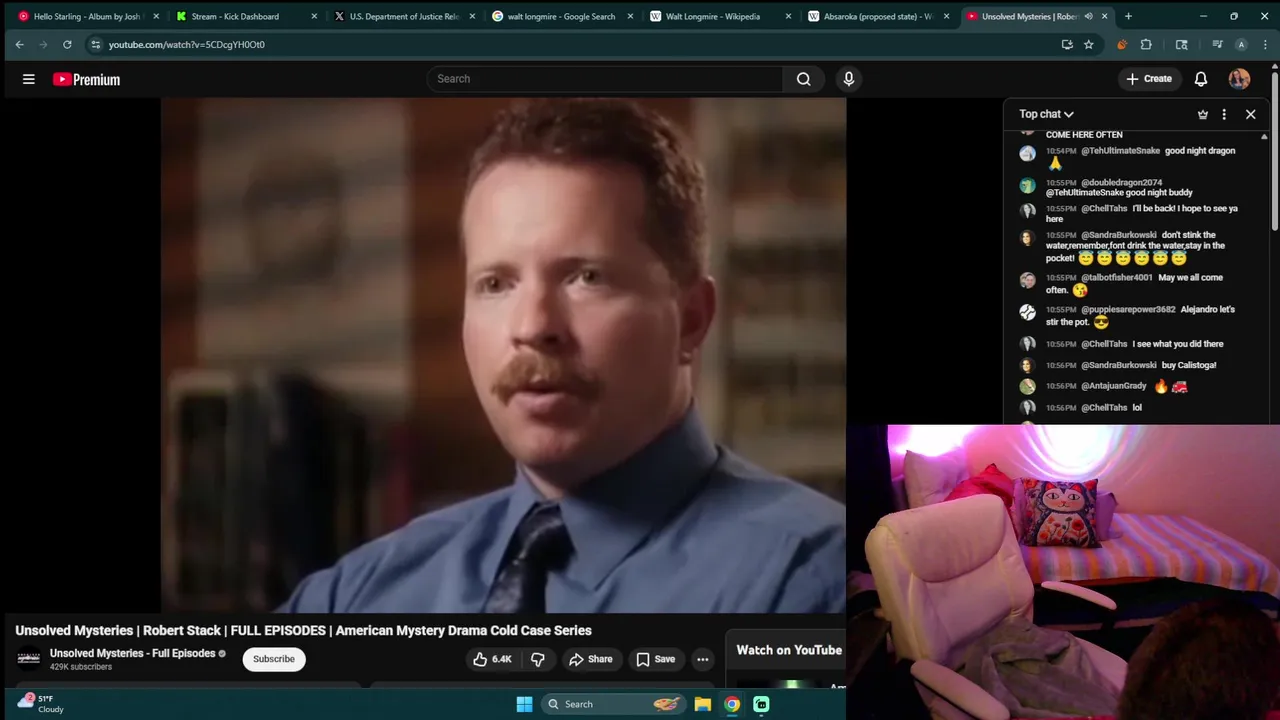
Task: Click the YouTube search input field
Action: [x=605, y=79]
